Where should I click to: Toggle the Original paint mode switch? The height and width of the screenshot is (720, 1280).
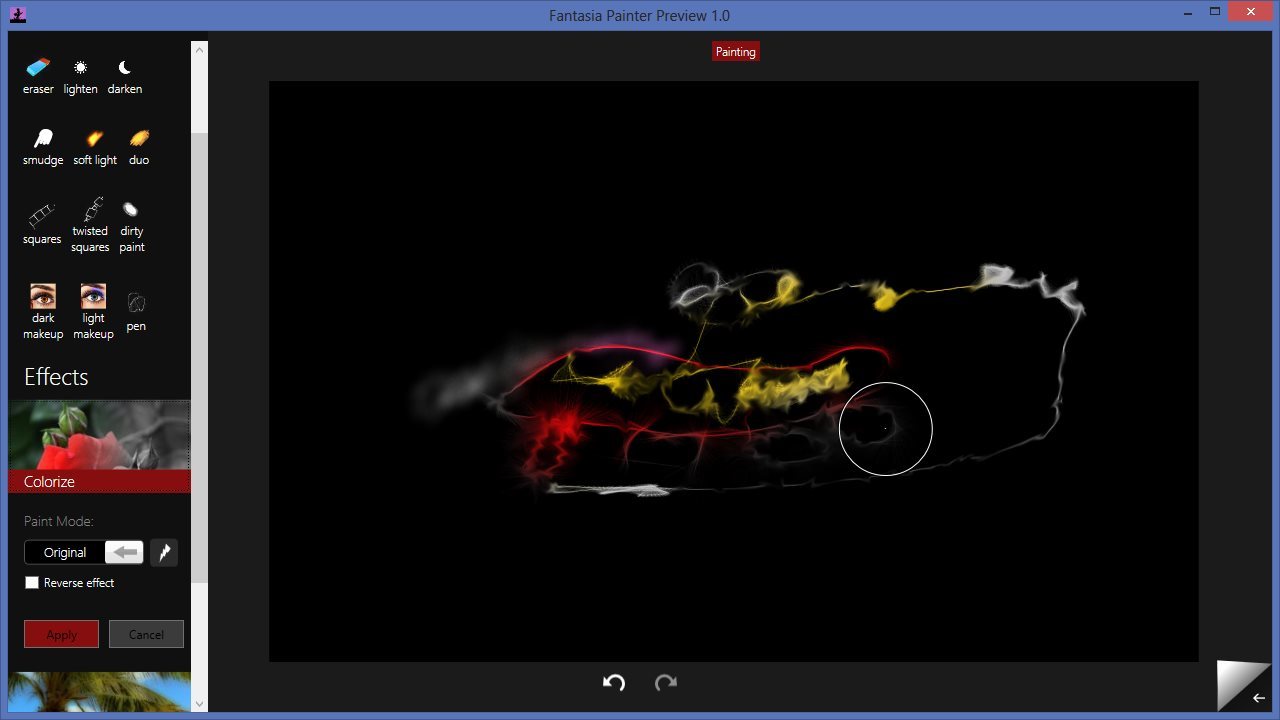[x=84, y=552]
